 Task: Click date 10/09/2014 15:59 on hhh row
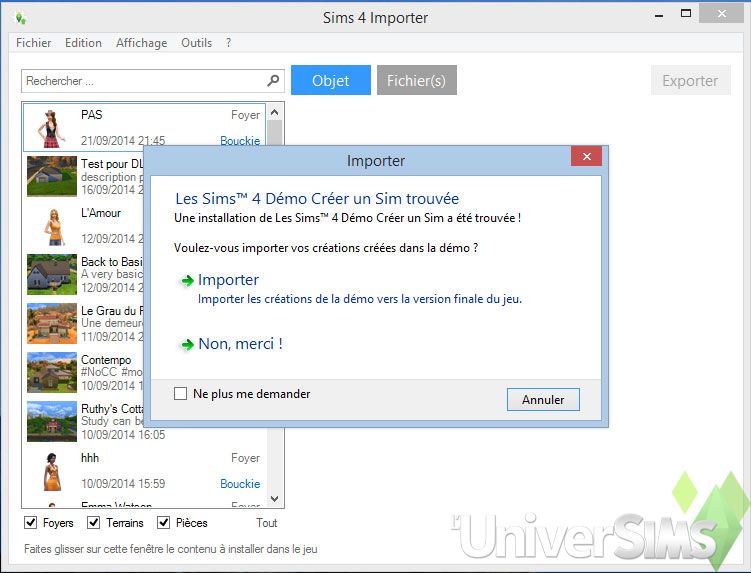123,483
